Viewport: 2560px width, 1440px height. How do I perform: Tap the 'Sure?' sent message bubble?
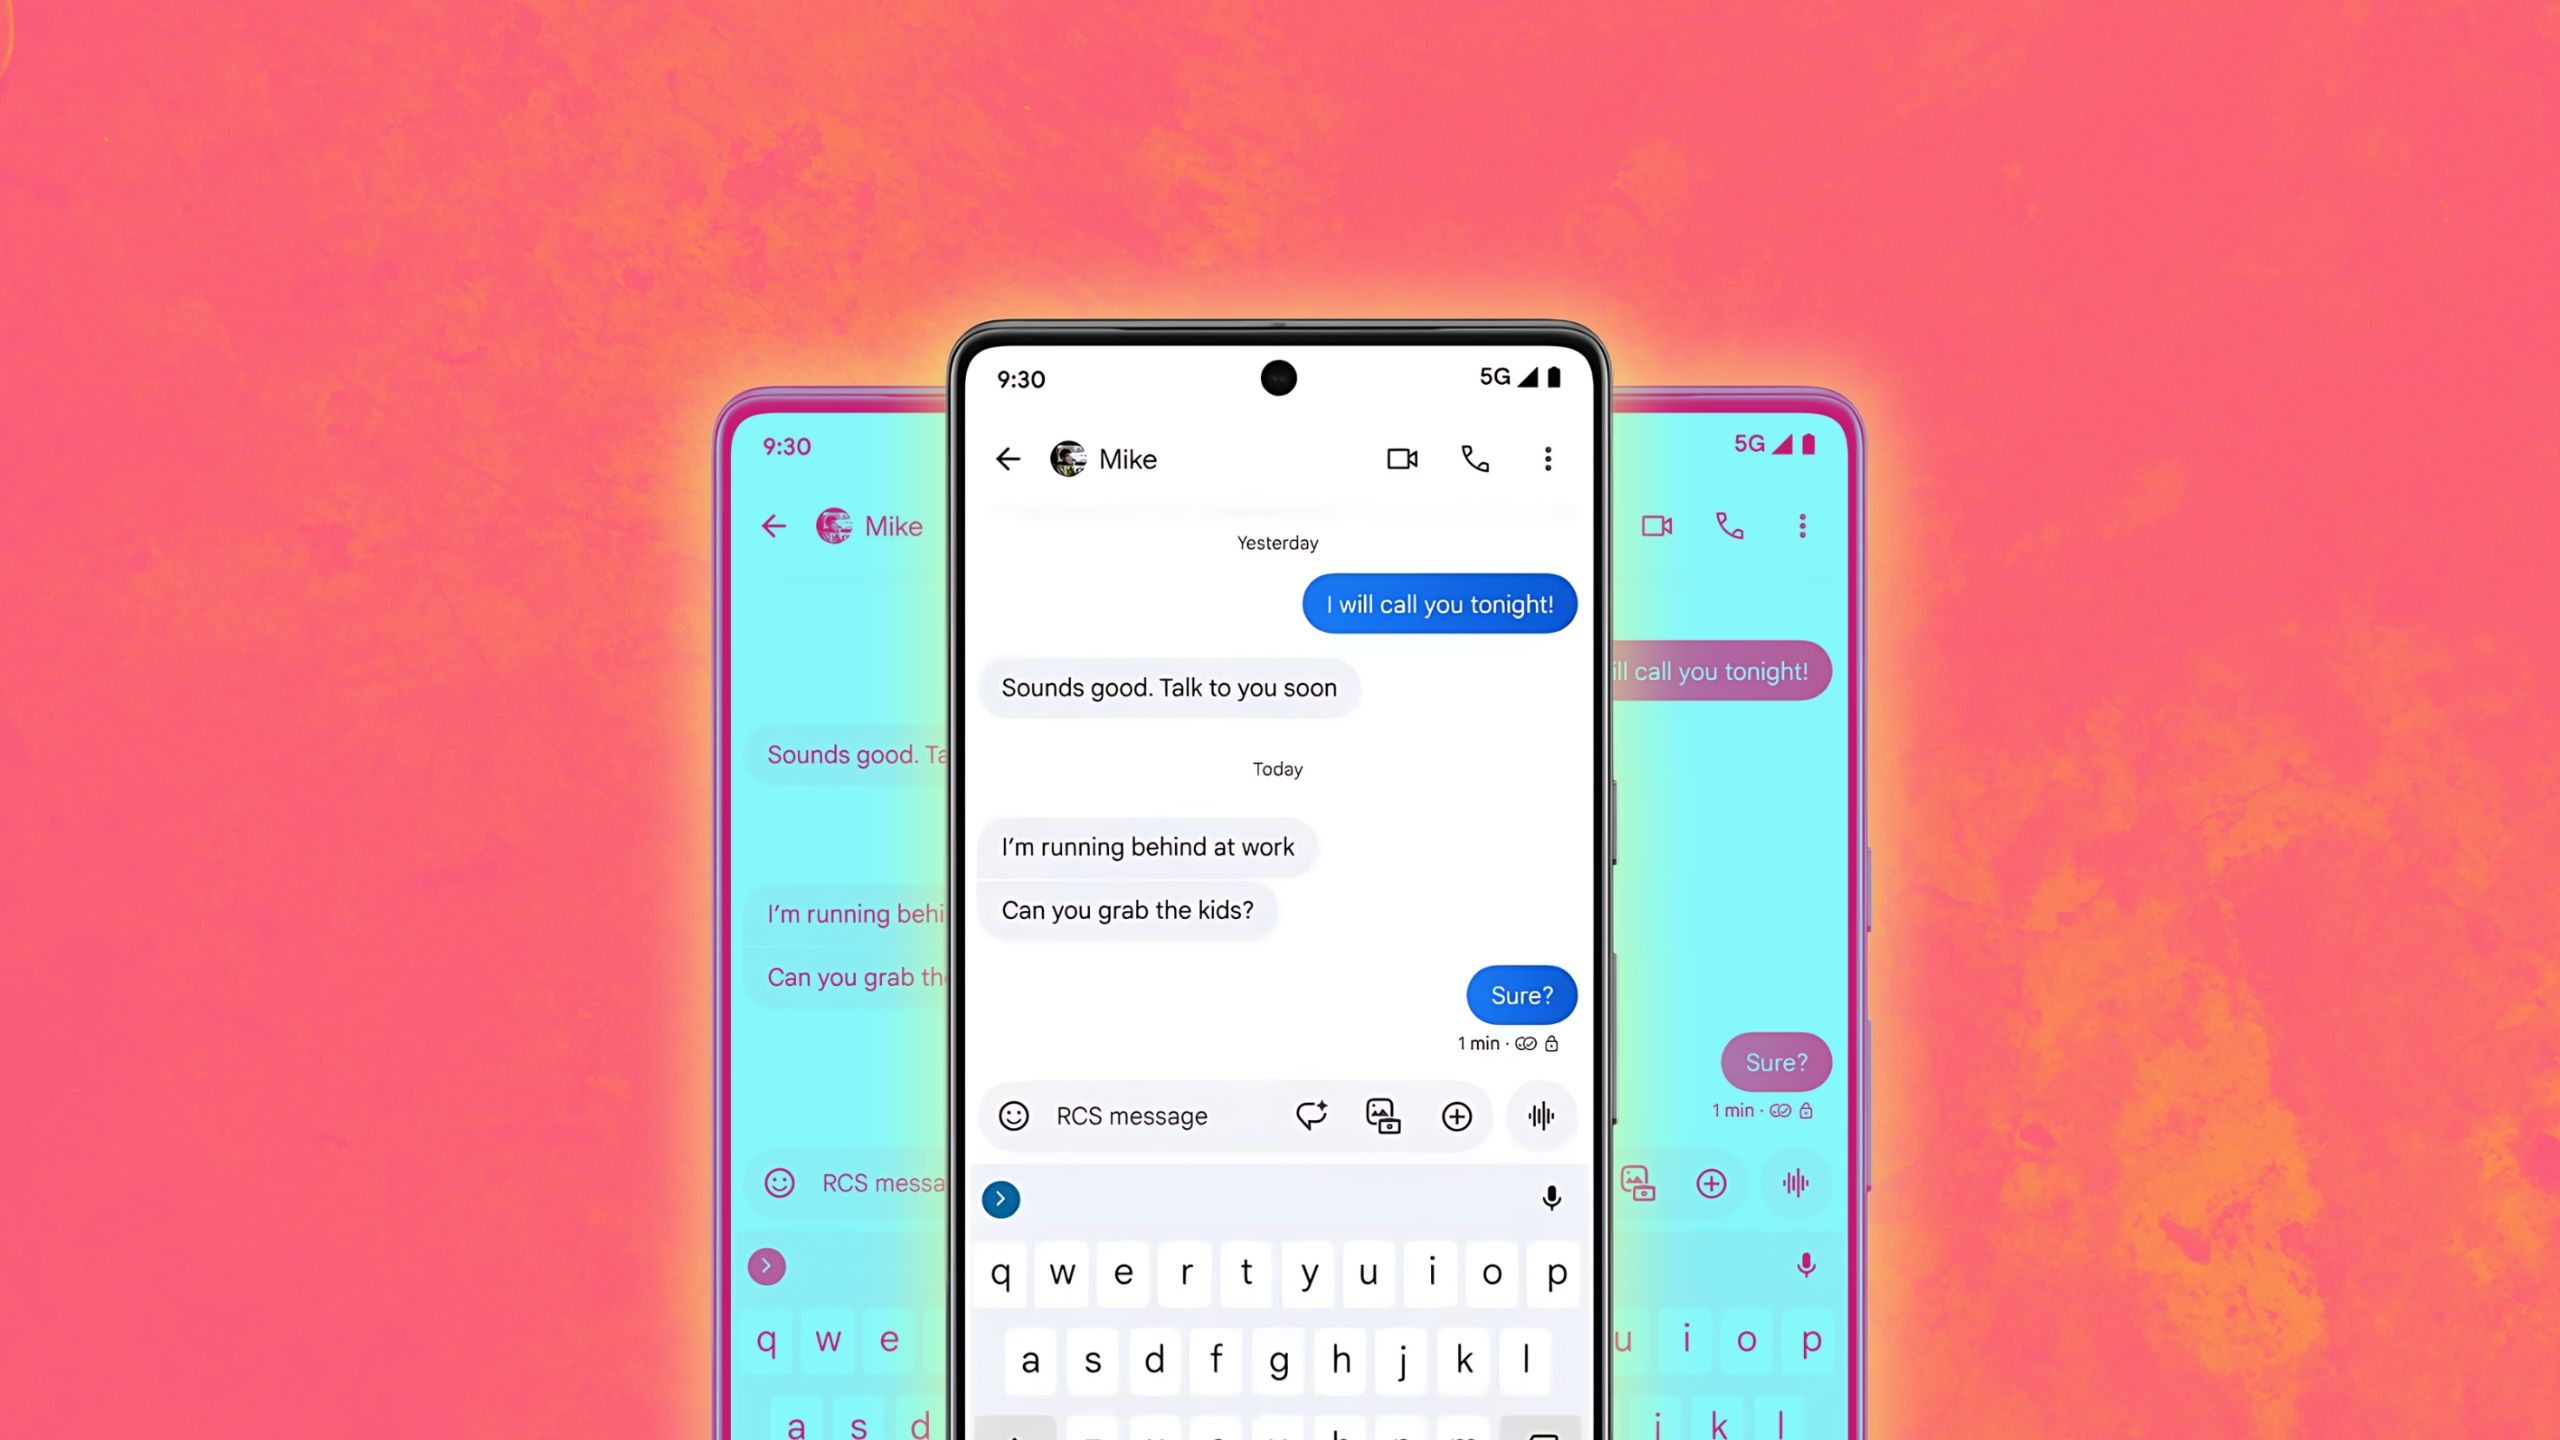(x=1519, y=995)
